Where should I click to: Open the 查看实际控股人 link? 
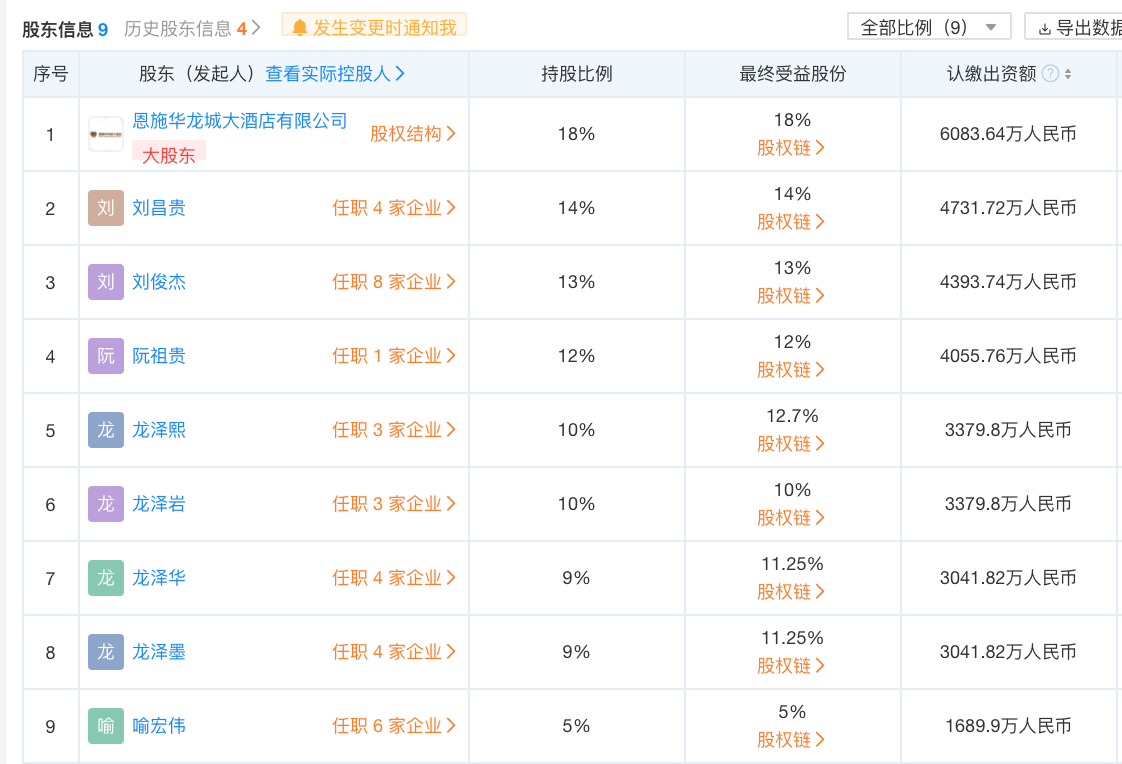pyautogui.click(x=335, y=74)
